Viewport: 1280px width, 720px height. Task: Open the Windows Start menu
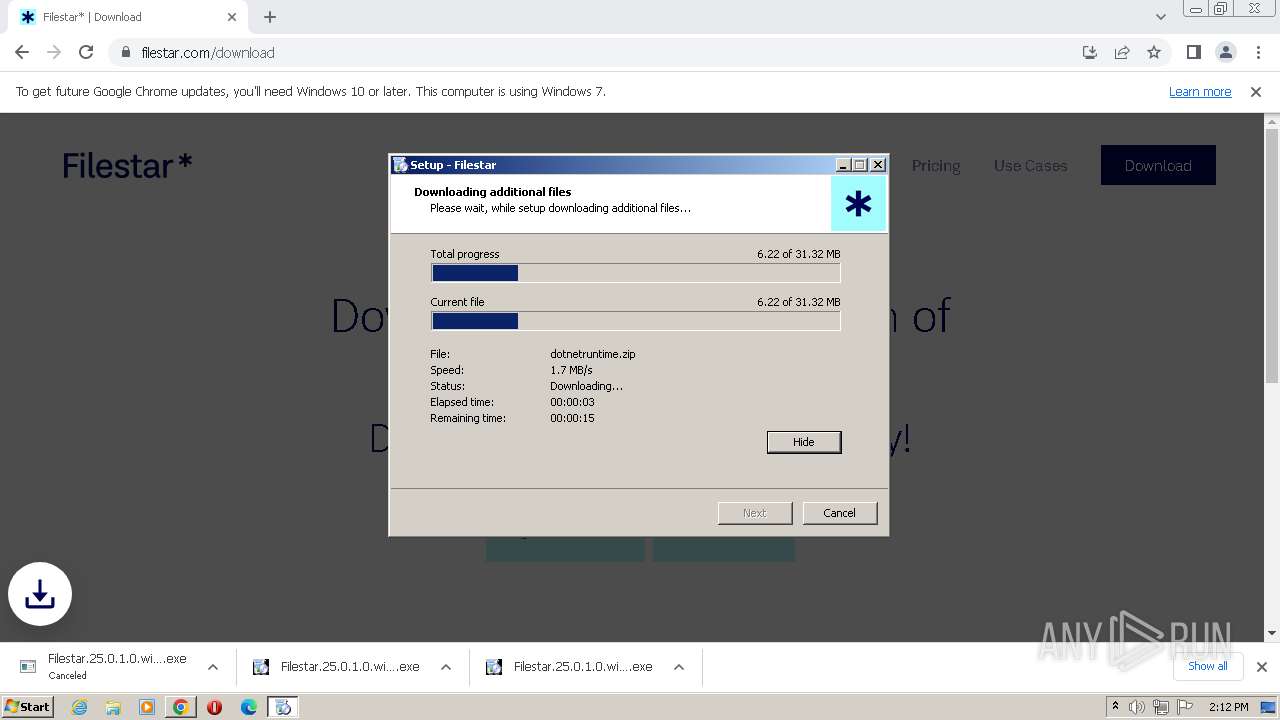28,707
